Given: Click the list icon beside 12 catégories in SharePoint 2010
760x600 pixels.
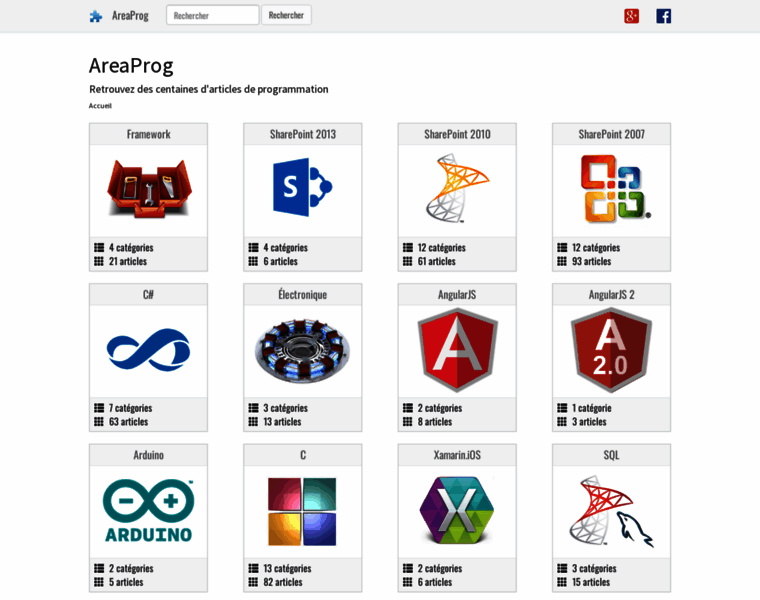Looking at the screenshot, I should [x=408, y=248].
